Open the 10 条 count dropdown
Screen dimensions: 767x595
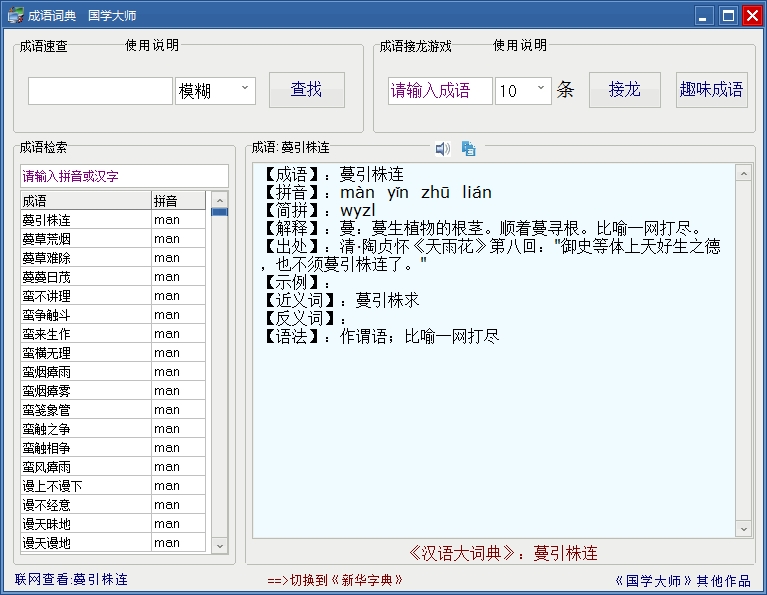pos(523,91)
